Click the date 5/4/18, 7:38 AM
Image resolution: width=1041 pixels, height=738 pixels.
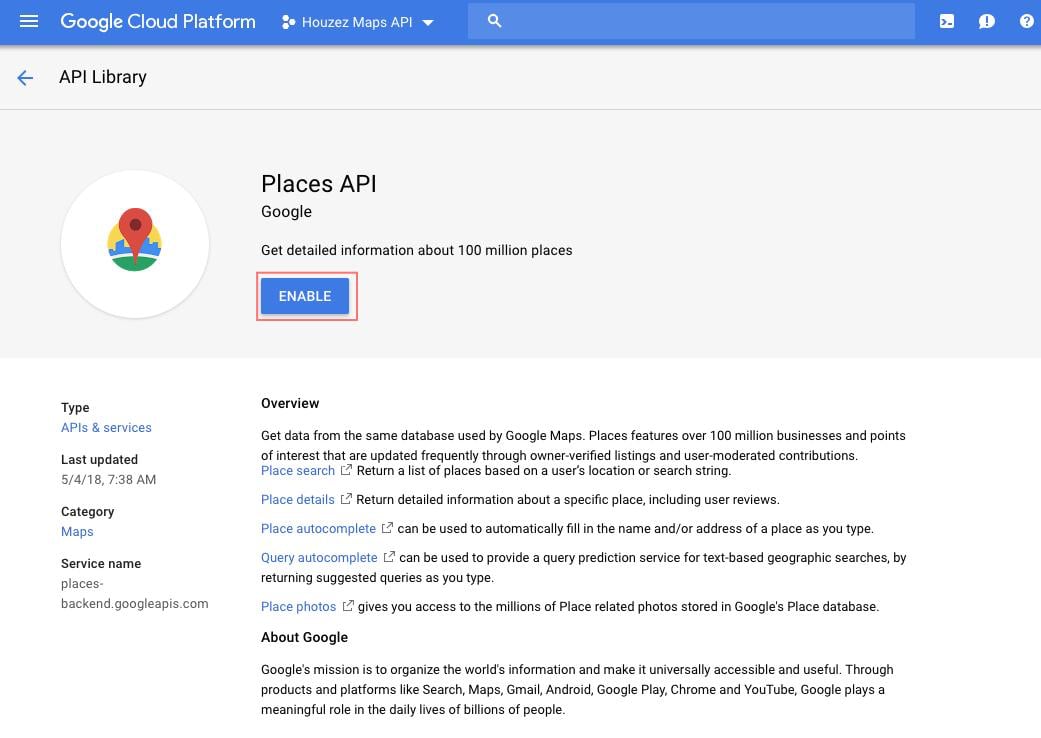click(x=108, y=479)
